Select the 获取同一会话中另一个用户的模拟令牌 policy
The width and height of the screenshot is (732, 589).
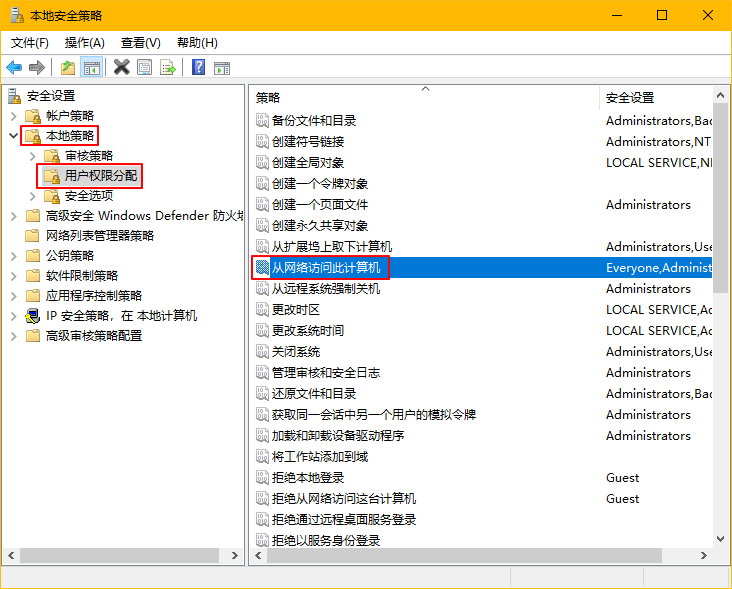click(374, 414)
